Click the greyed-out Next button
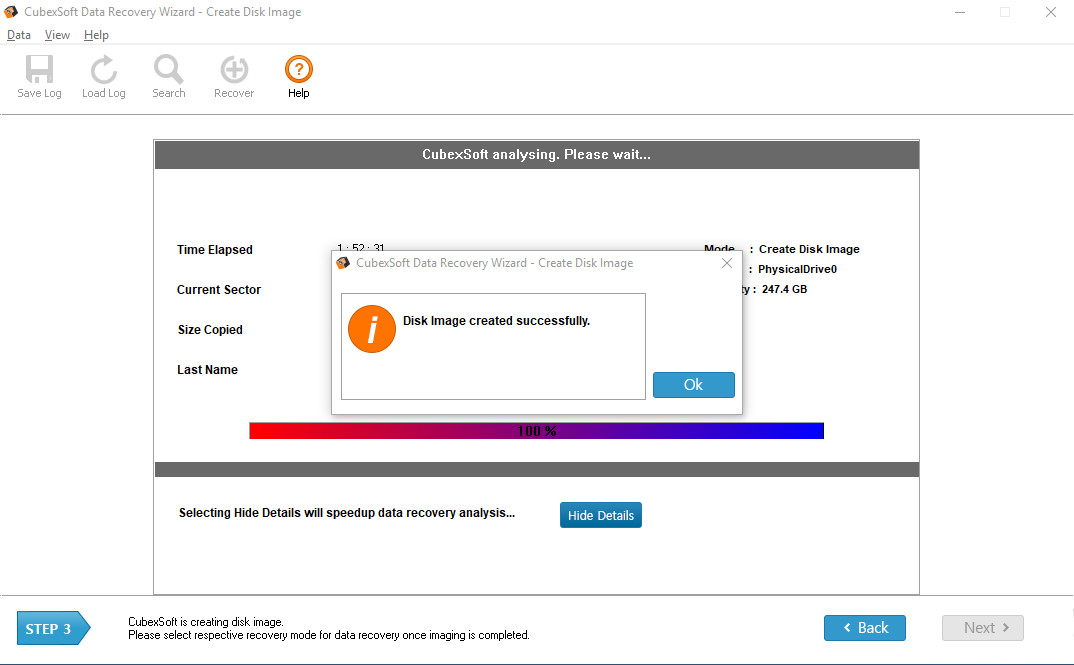Image resolution: width=1074 pixels, height=665 pixels. [982, 628]
